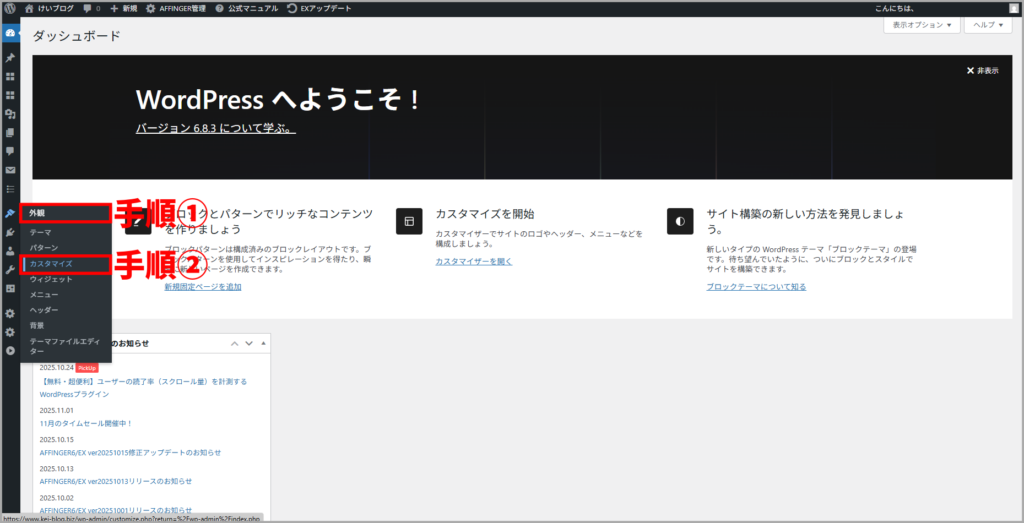Open Comments via the sidebar bubble icon
The image size is (1024, 523).
(10, 151)
